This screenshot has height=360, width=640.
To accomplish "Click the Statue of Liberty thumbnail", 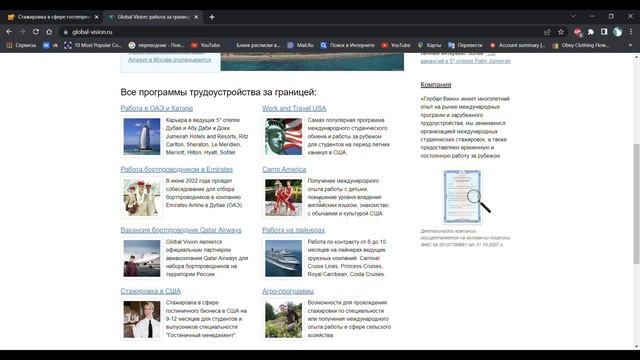I will coord(284,136).
